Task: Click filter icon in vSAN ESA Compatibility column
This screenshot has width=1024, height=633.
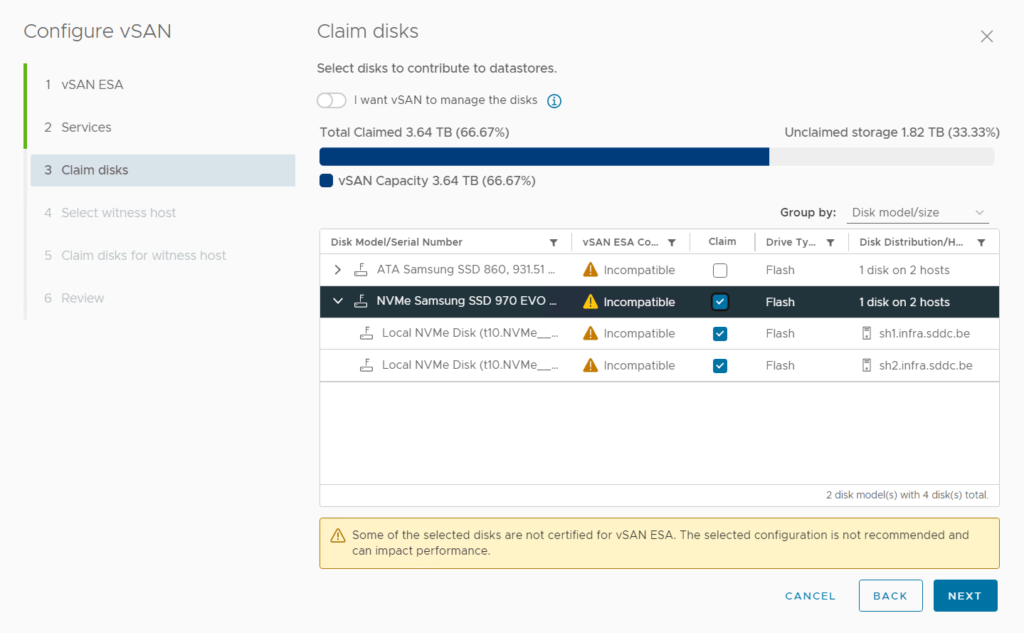Action: (672, 243)
